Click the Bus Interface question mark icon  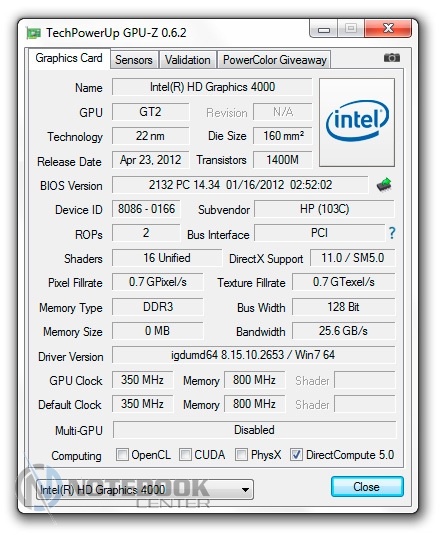point(391,233)
